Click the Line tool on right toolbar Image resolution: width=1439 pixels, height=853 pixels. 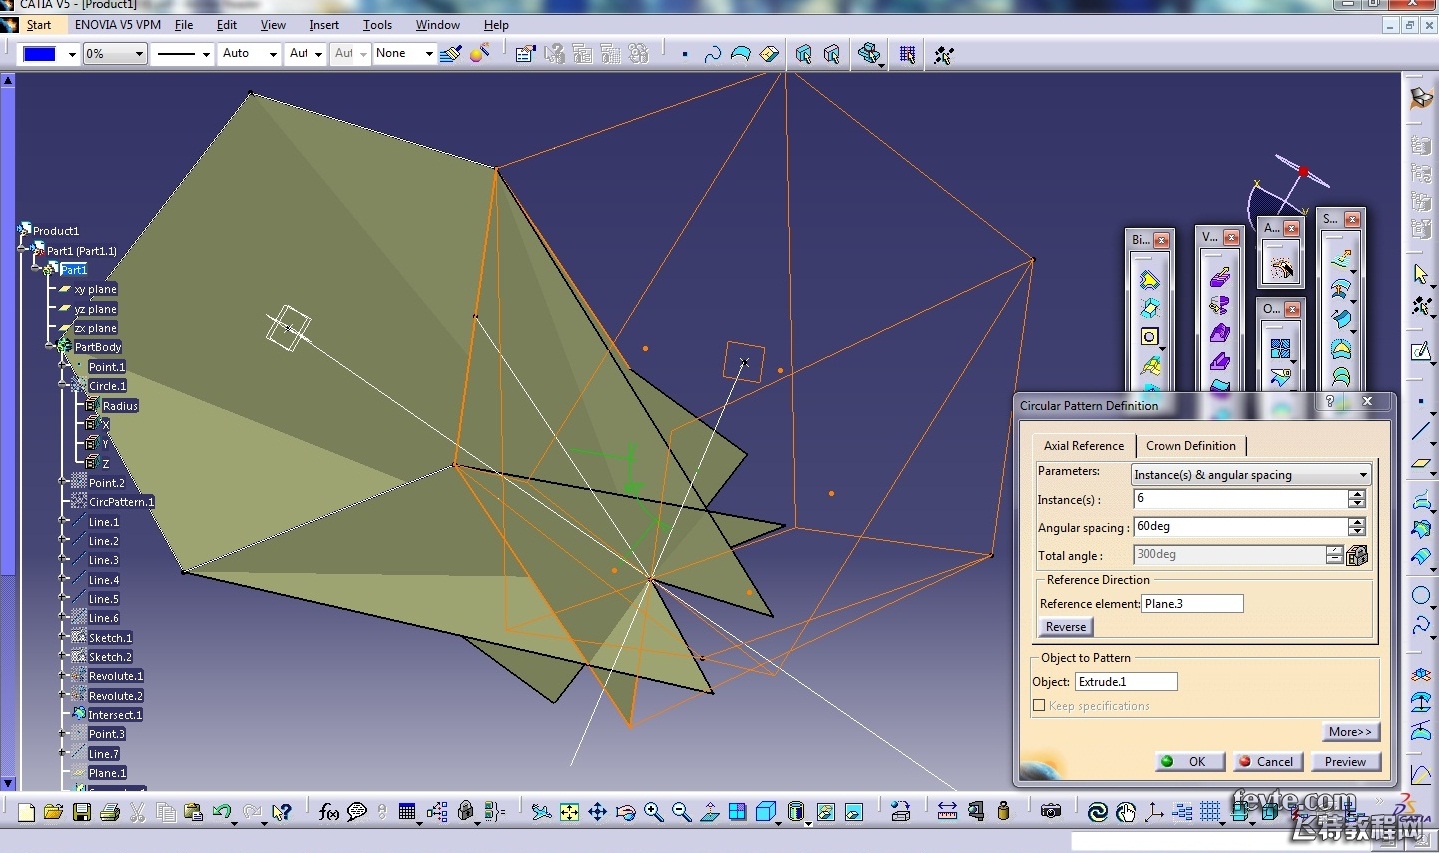tap(1421, 431)
